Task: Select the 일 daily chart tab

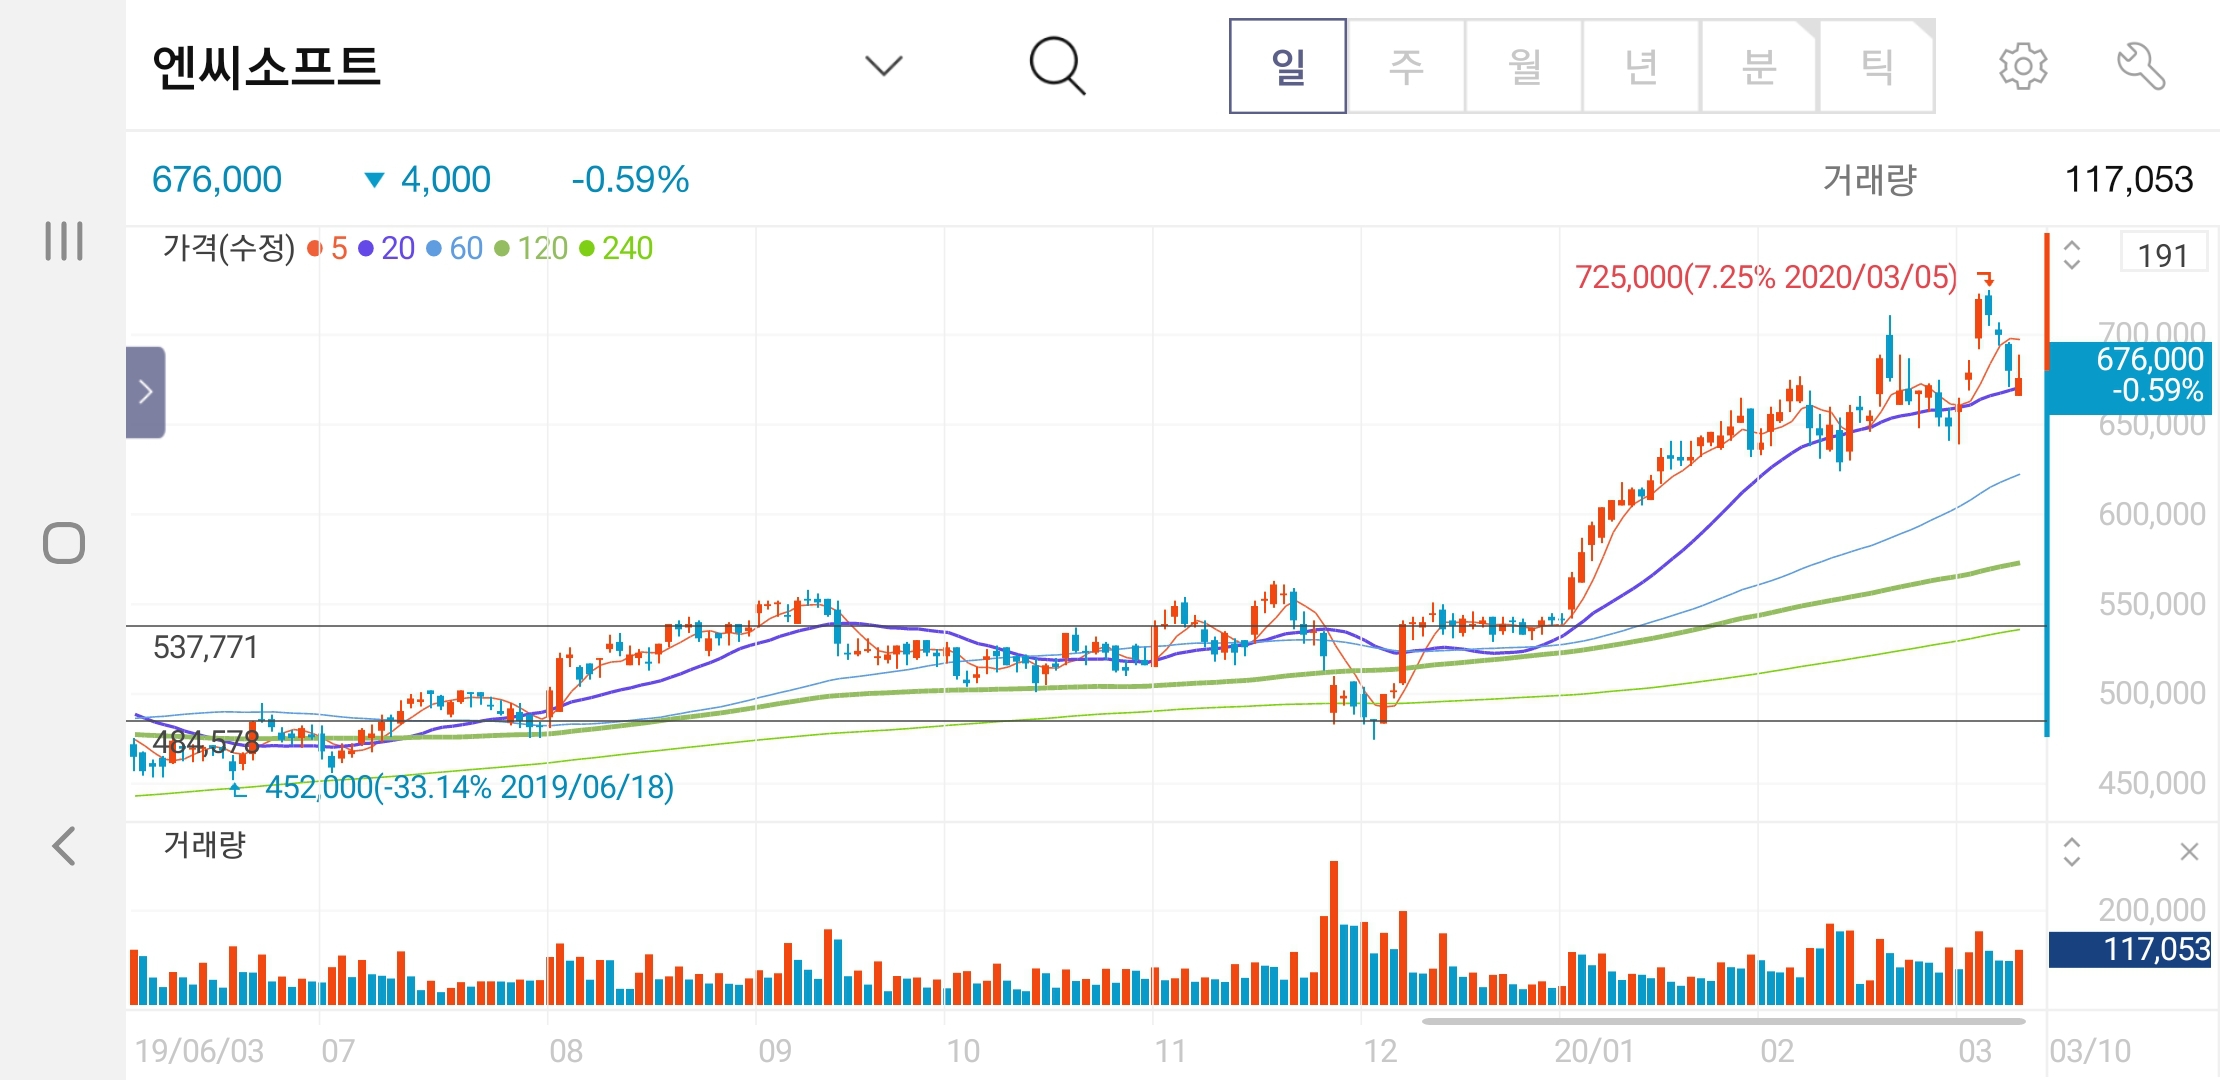Action: pyautogui.click(x=1288, y=66)
